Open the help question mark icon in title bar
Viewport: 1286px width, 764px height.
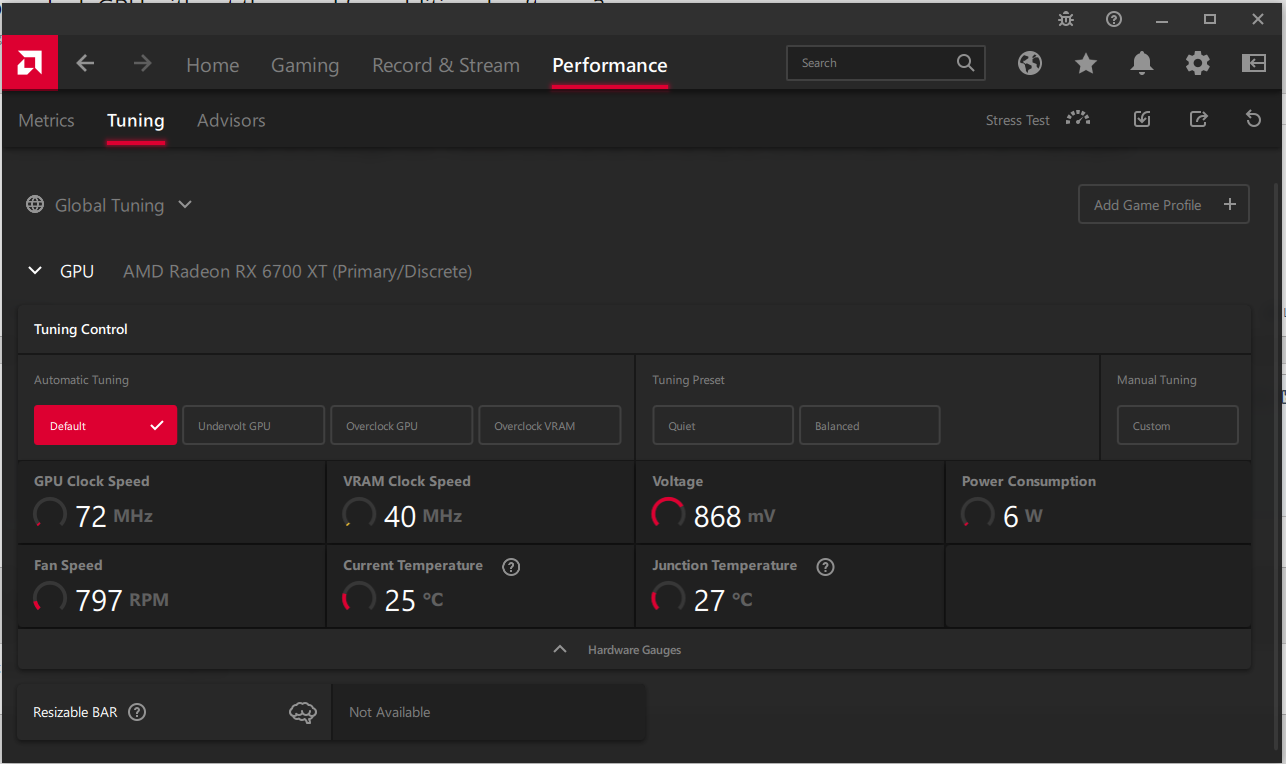[x=1114, y=19]
